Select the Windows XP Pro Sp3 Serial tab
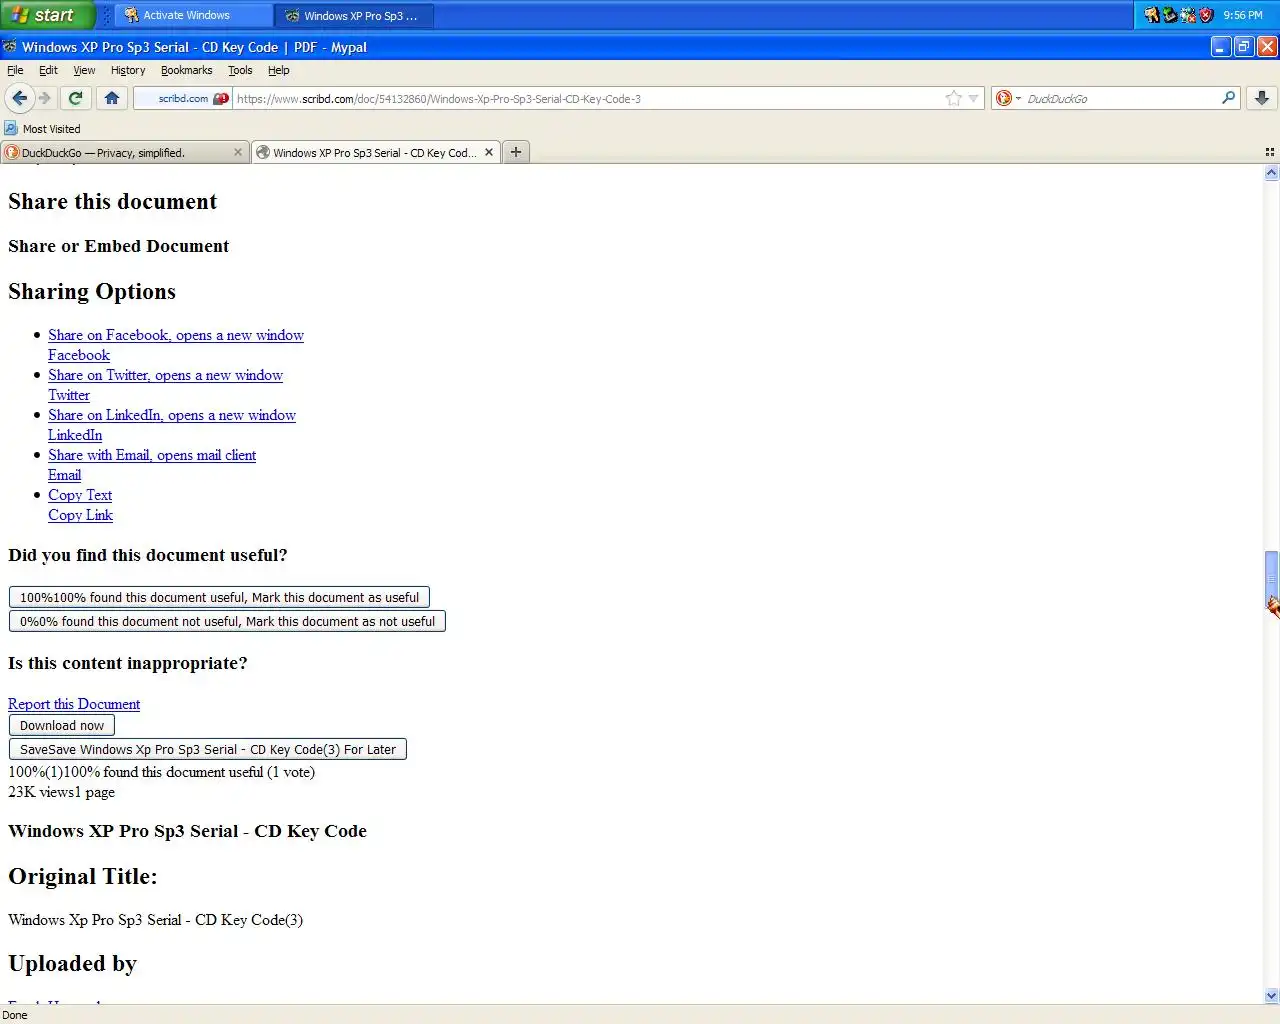Viewport: 1280px width, 1024px height. (x=375, y=152)
